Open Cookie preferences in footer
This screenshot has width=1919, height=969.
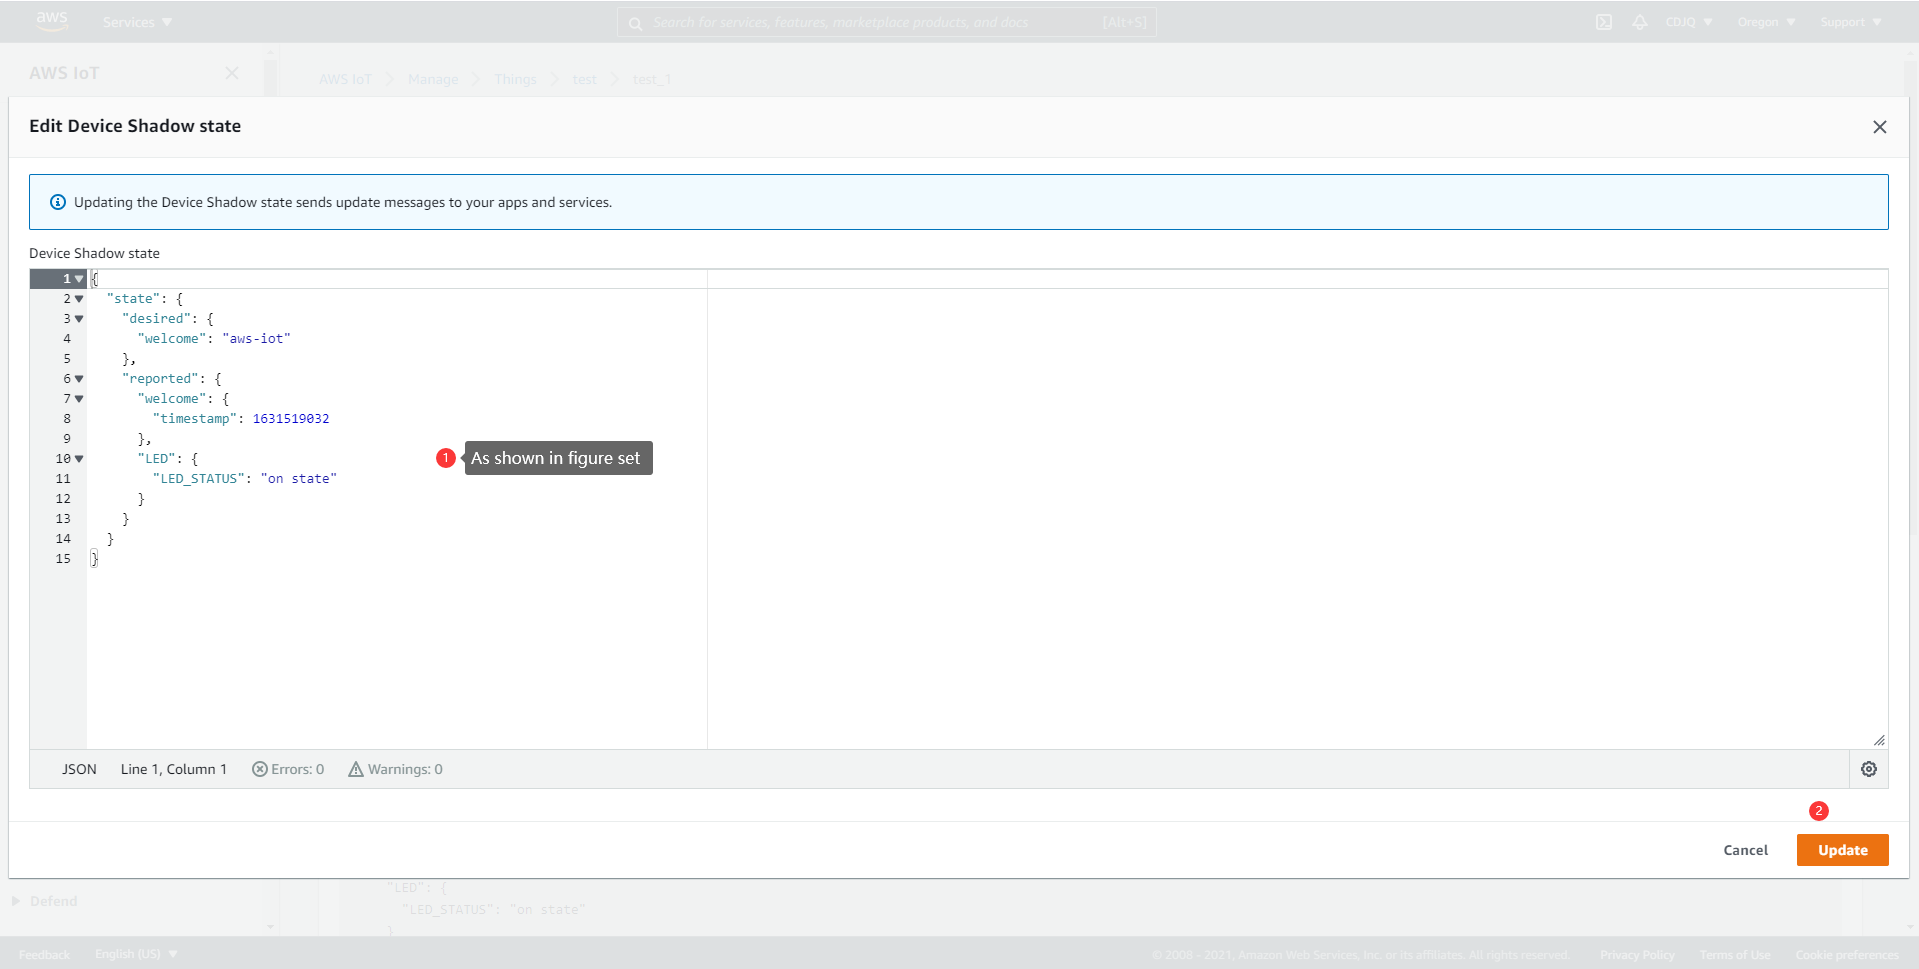point(1846,955)
